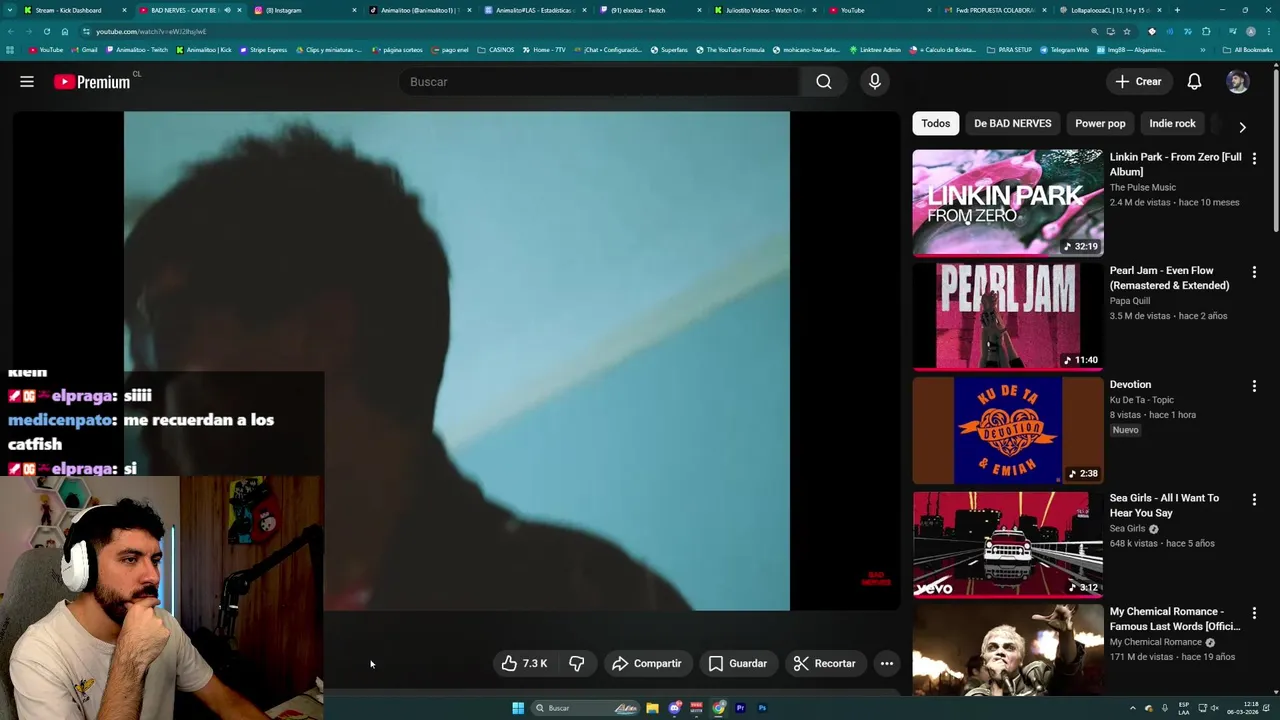The image size is (1280, 720).
Task: Open the Chrome tab search dropdown
Action: 10,10
